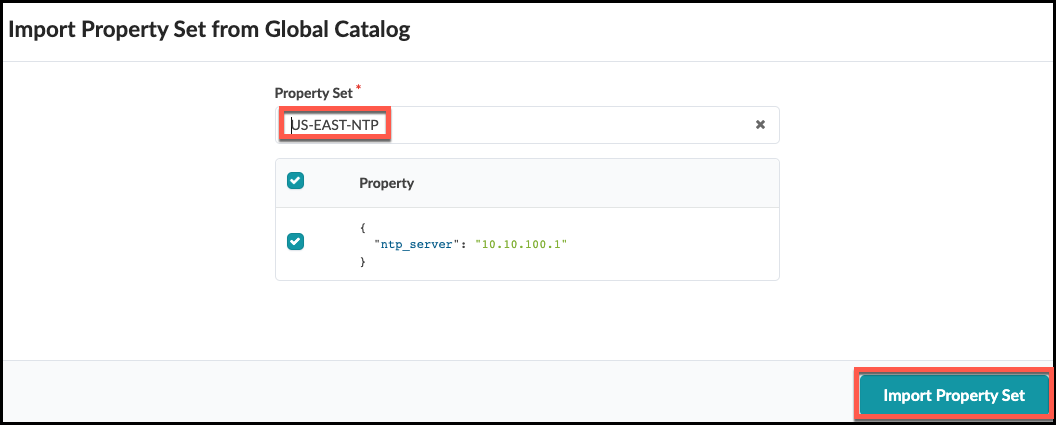The image size is (1056, 425).
Task: Click the opening brace of the JSON property
Action: (x=363, y=228)
